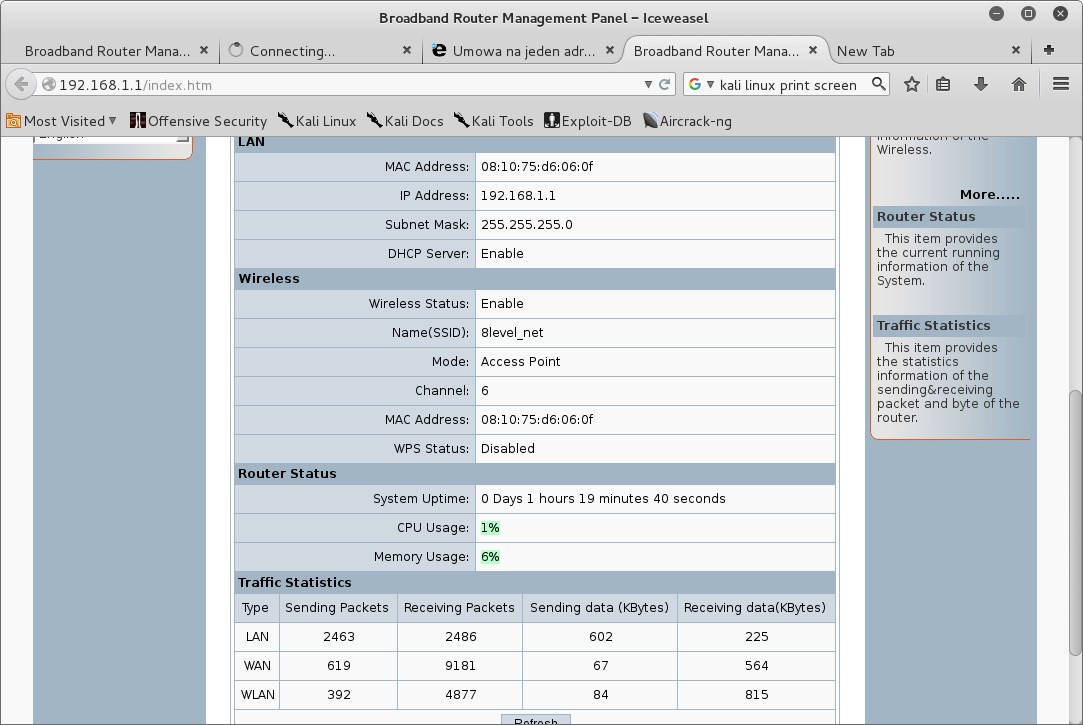Click the Sending Packets column header
This screenshot has width=1083, height=725.
coord(336,608)
